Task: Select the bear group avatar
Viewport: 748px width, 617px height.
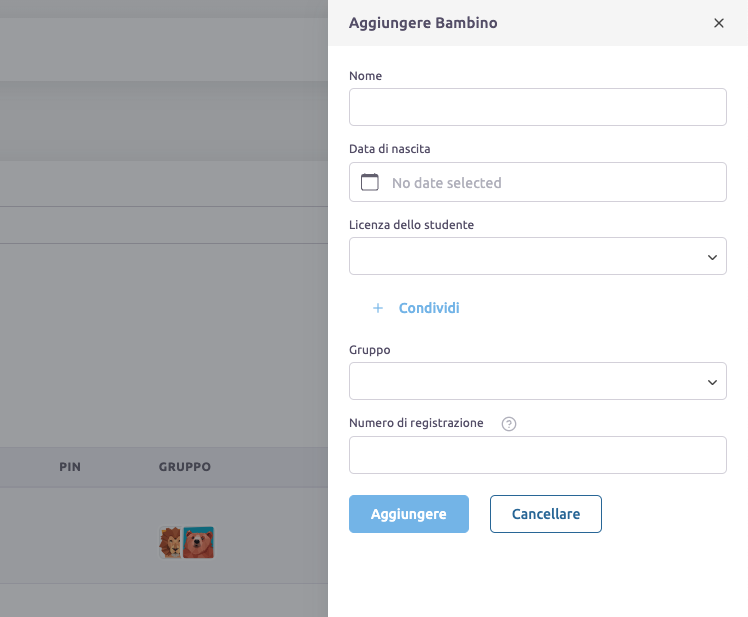Action: pyautogui.click(x=198, y=543)
